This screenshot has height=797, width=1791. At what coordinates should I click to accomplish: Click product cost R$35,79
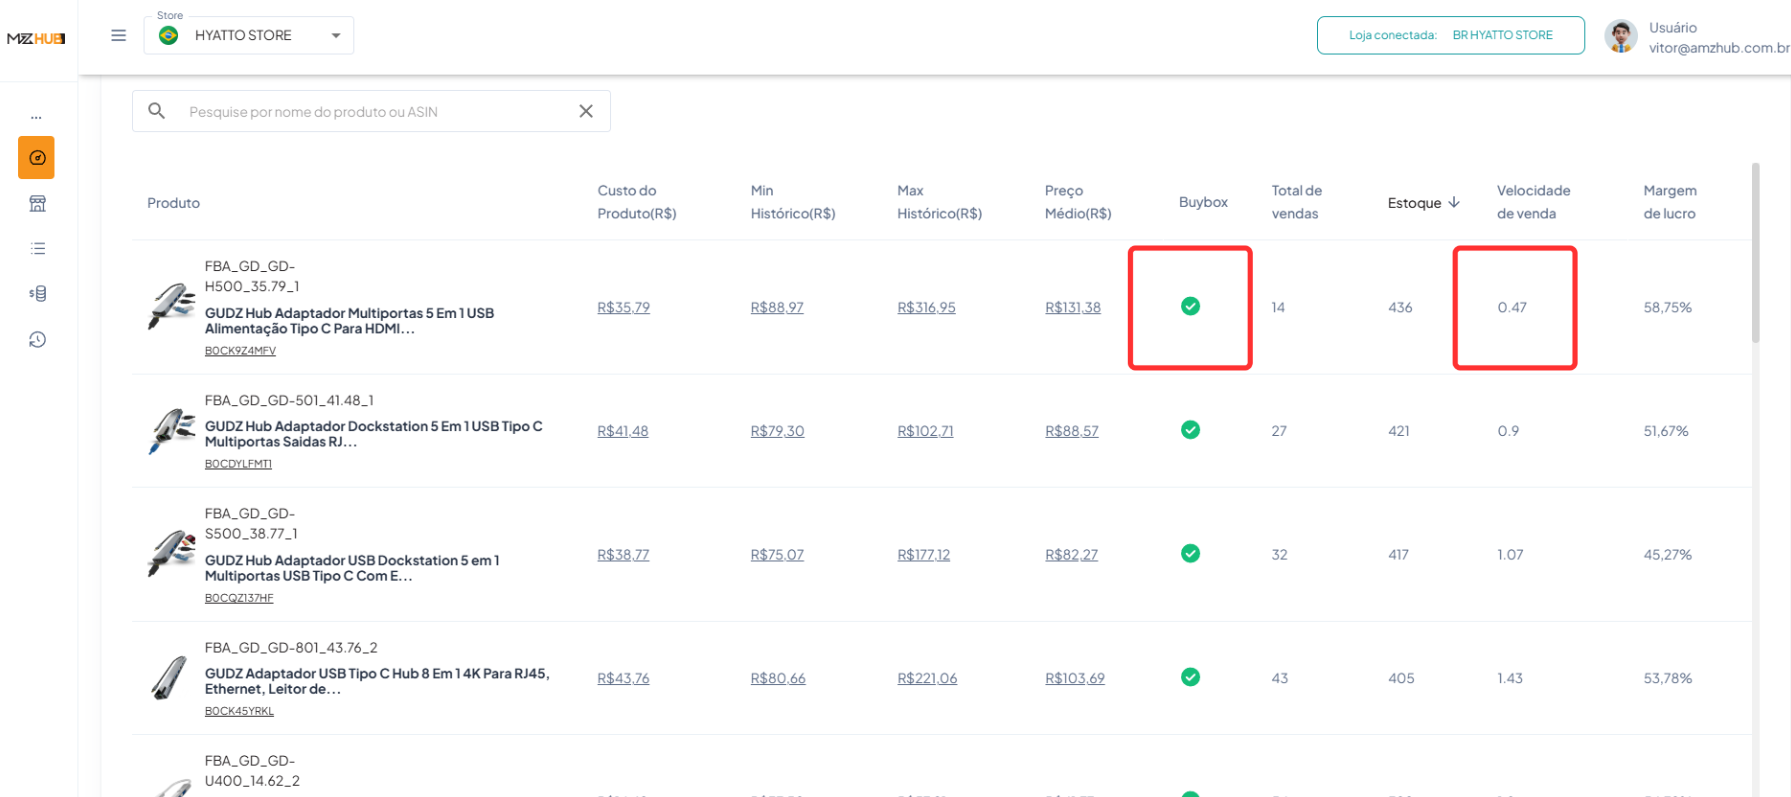623,307
